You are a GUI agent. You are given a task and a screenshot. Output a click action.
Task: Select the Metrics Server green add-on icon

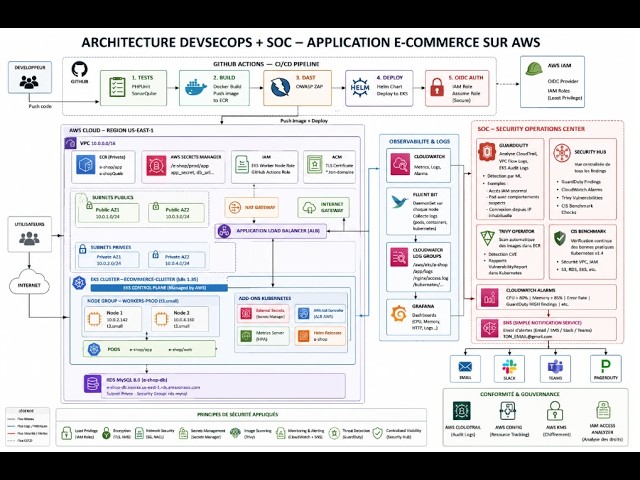[x=246, y=336]
